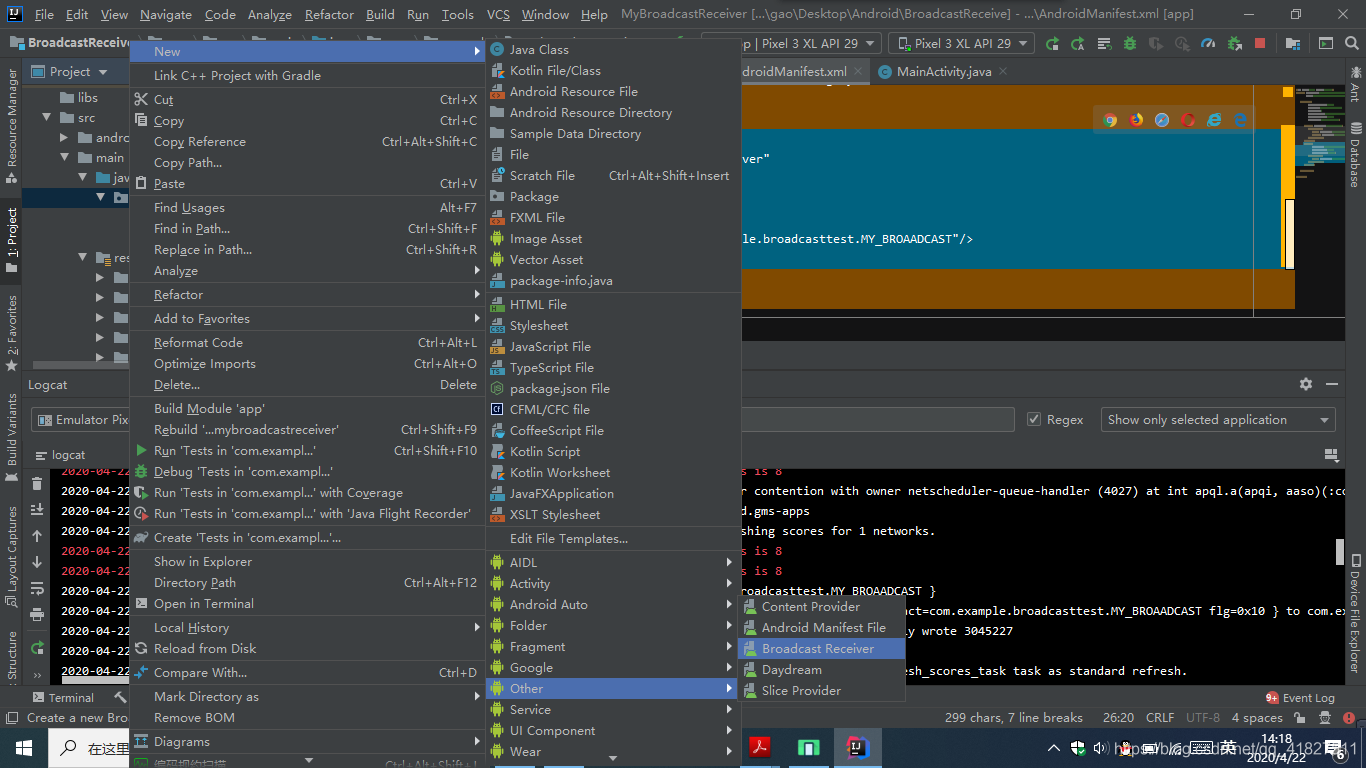
Task: Open in Firefox browser icon in editor
Action: [1136, 120]
